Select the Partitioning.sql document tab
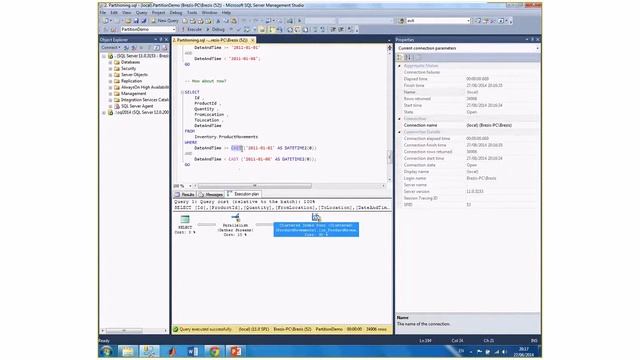Screen dimensions: 640x360 tap(212, 40)
